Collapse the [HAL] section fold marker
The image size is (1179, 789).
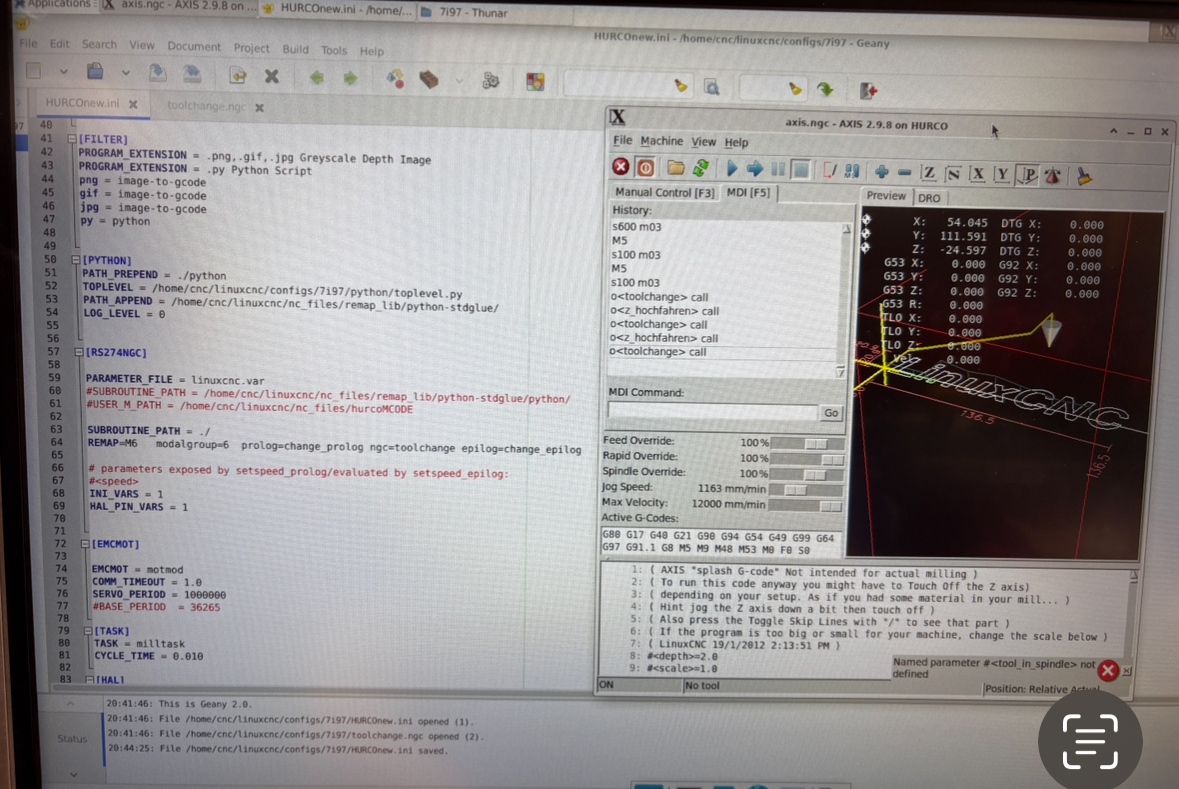pyautogui.click(x=89, y=679)
